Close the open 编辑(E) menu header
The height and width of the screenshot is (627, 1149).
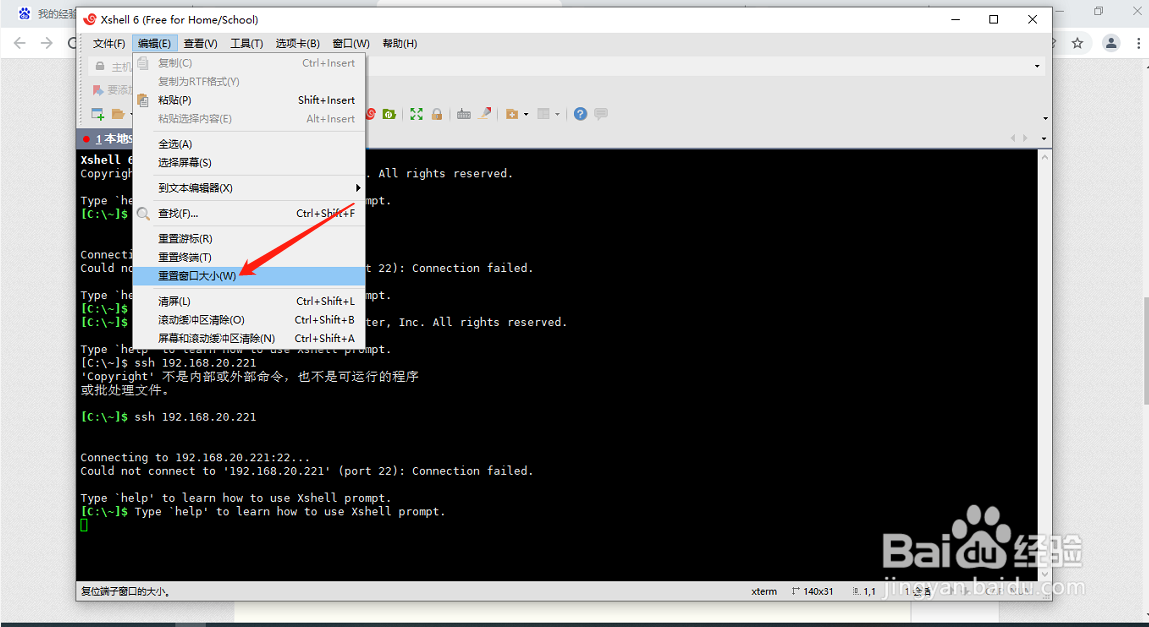(155, 44)
